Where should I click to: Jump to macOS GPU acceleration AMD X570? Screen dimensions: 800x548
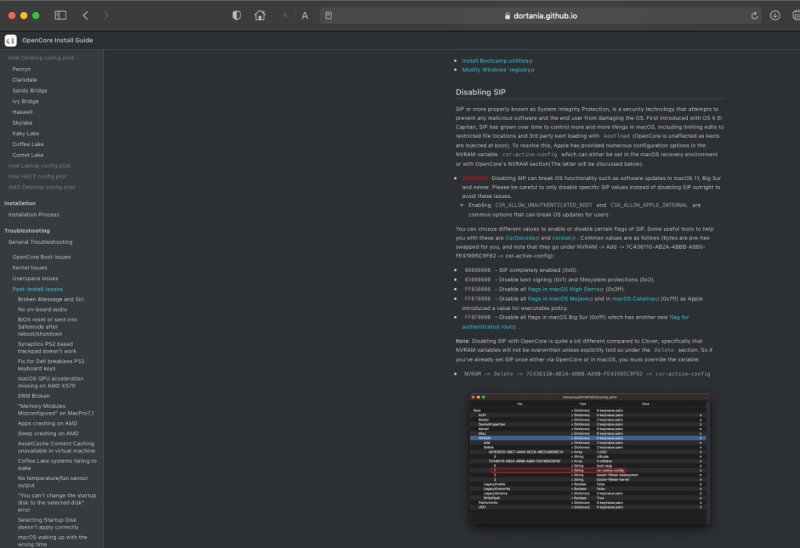[x=51, y=382]
